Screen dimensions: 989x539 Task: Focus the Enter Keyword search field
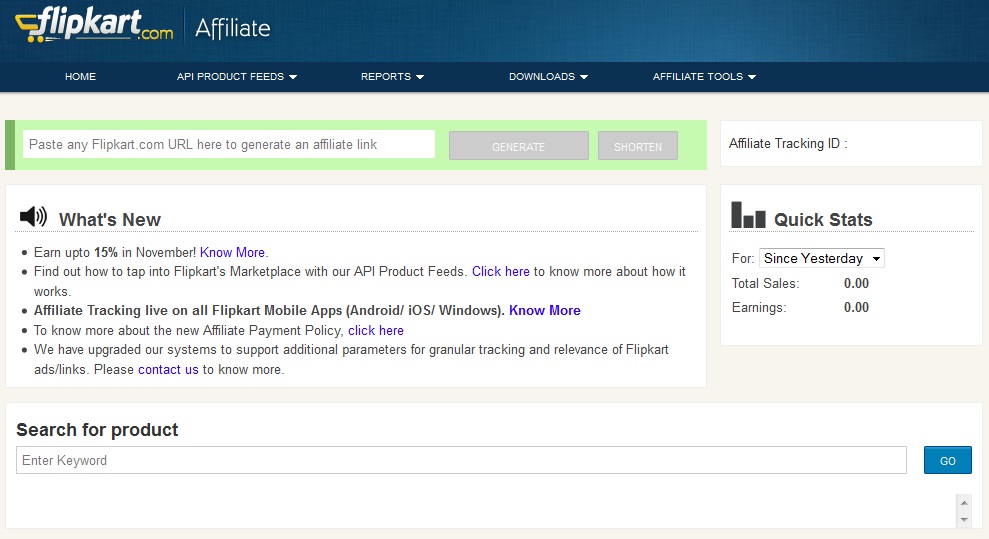click(x=461, y=460)
